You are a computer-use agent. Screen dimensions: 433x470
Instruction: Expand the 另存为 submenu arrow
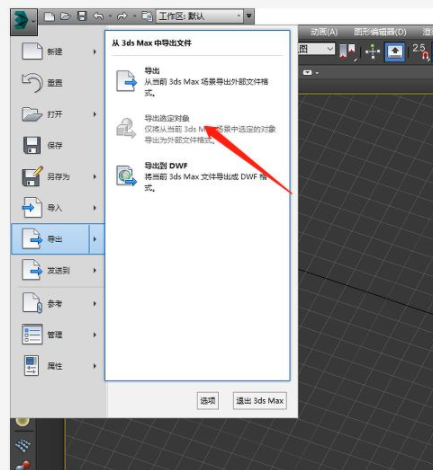95,177
